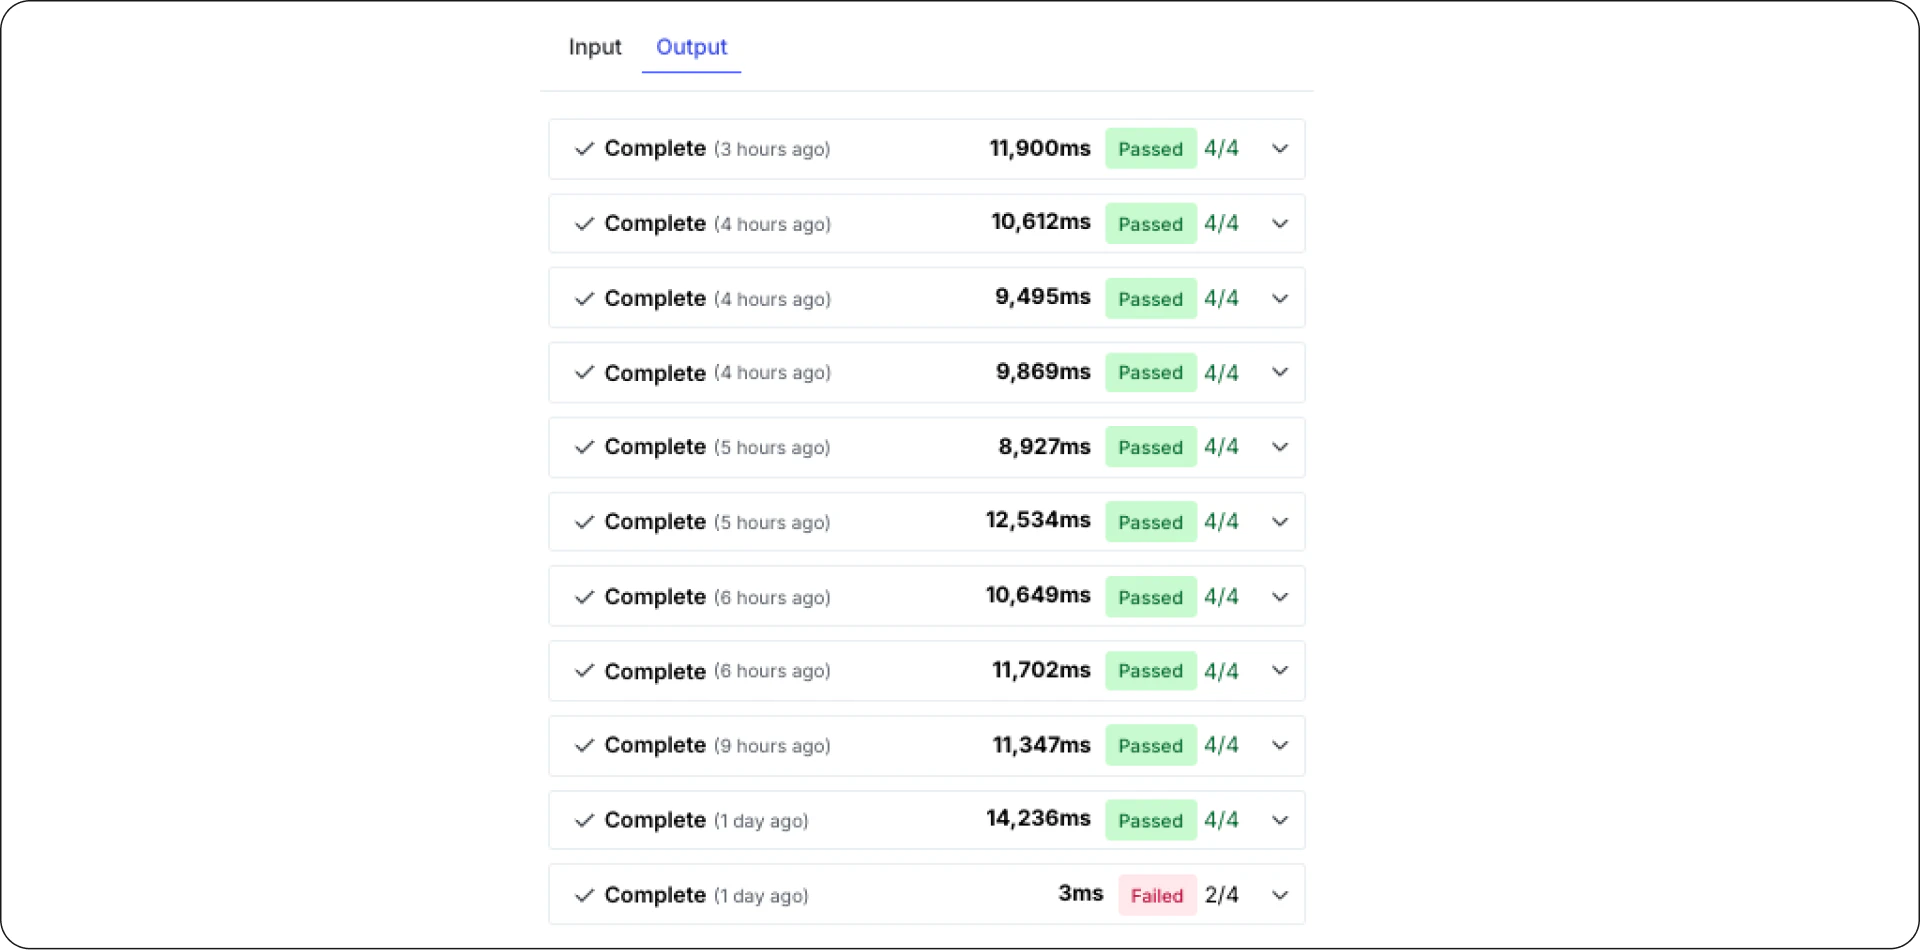Click the 11,347ms duration value
Viewport: 1920px width, 950px height.
click(1041, 745)
